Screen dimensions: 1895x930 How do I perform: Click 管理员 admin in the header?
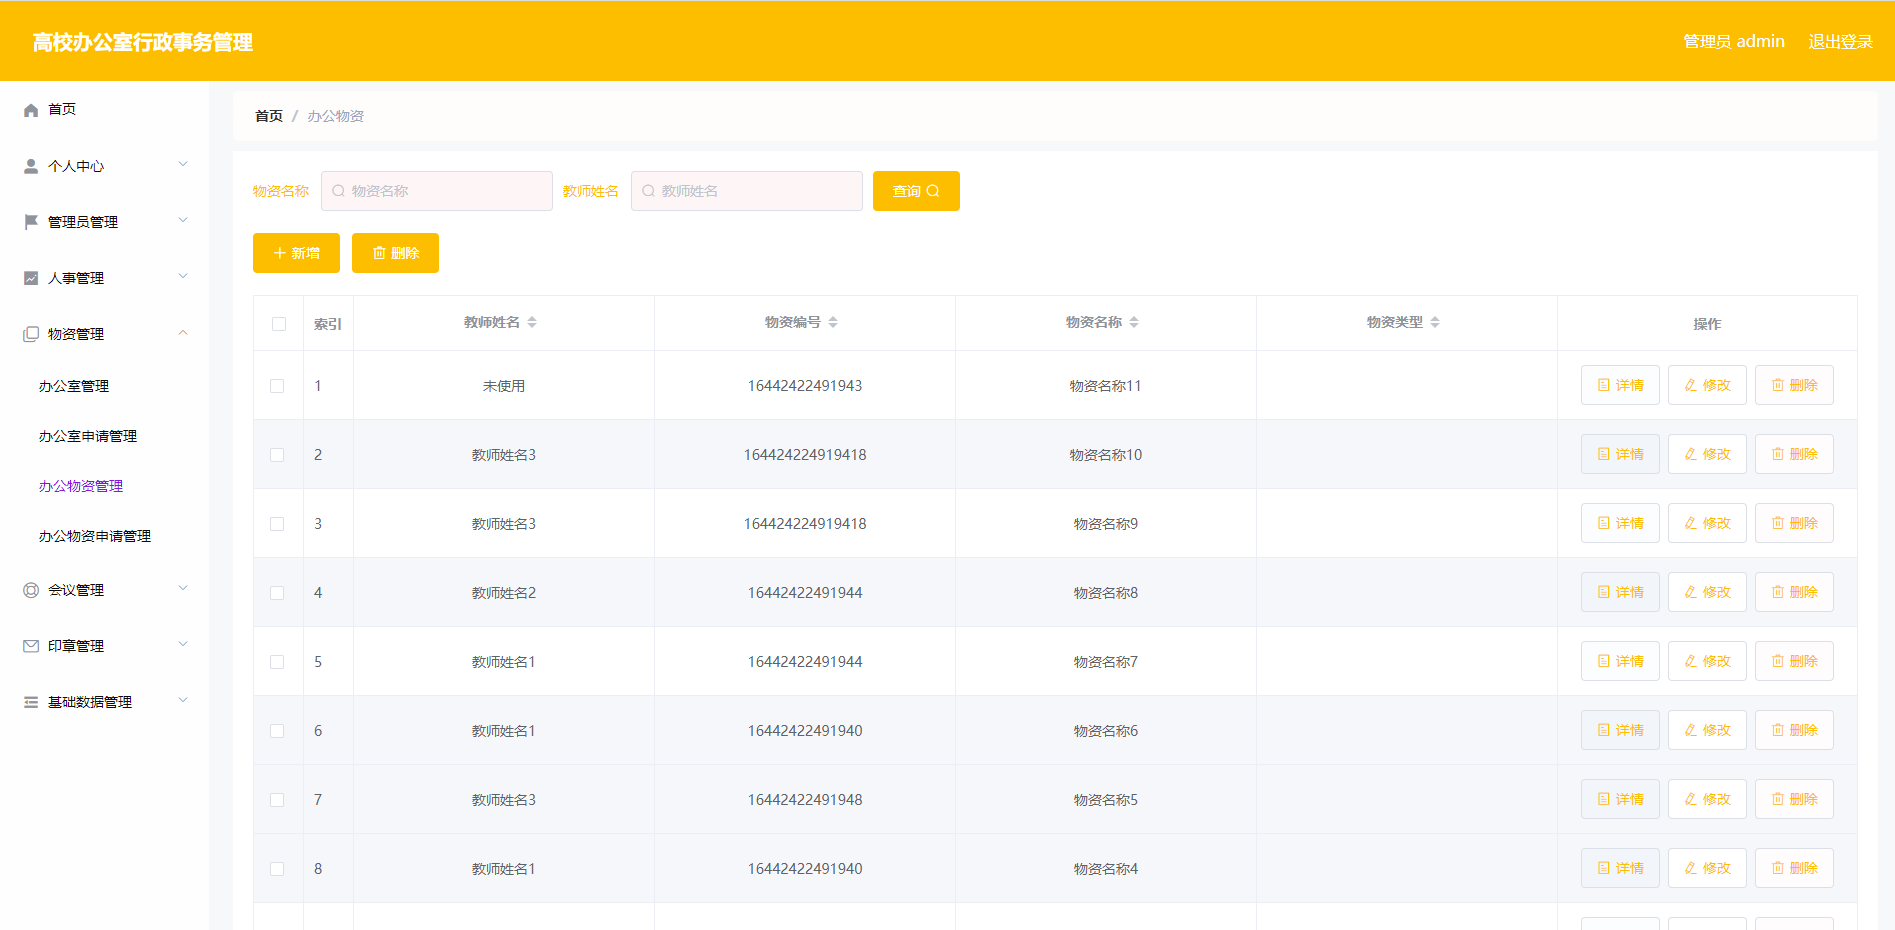point(1734,42)
